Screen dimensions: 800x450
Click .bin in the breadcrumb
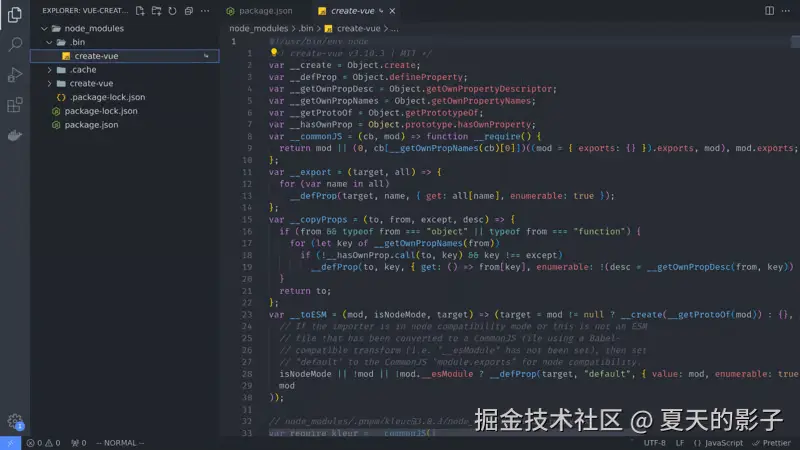[306, 29]
